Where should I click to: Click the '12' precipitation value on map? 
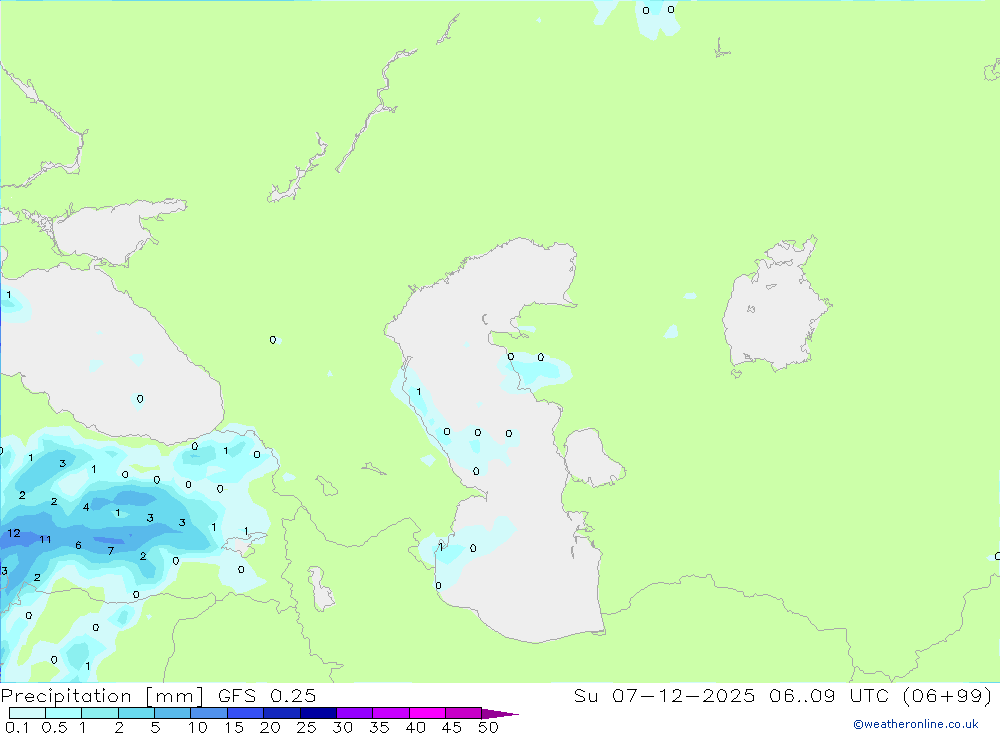click(13, 533)
